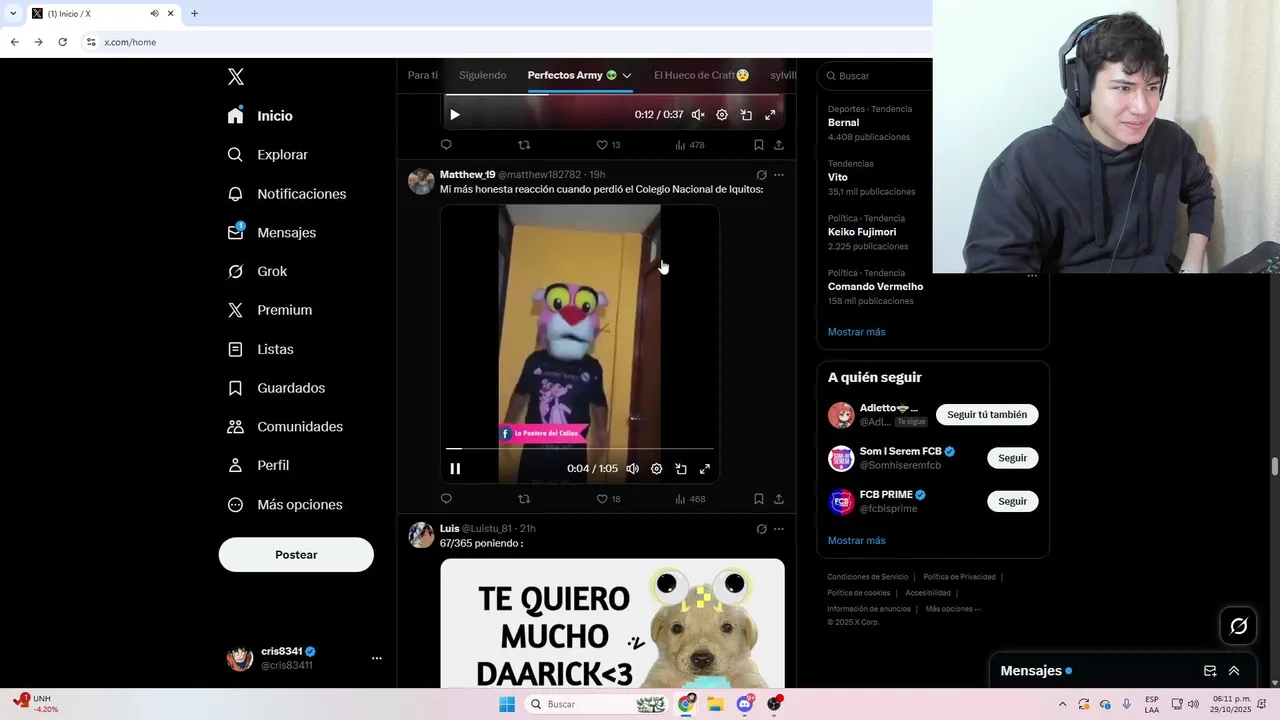Open Grok from the sidebar
Viewport: 1280px width, 720px height.
(257, 271)
